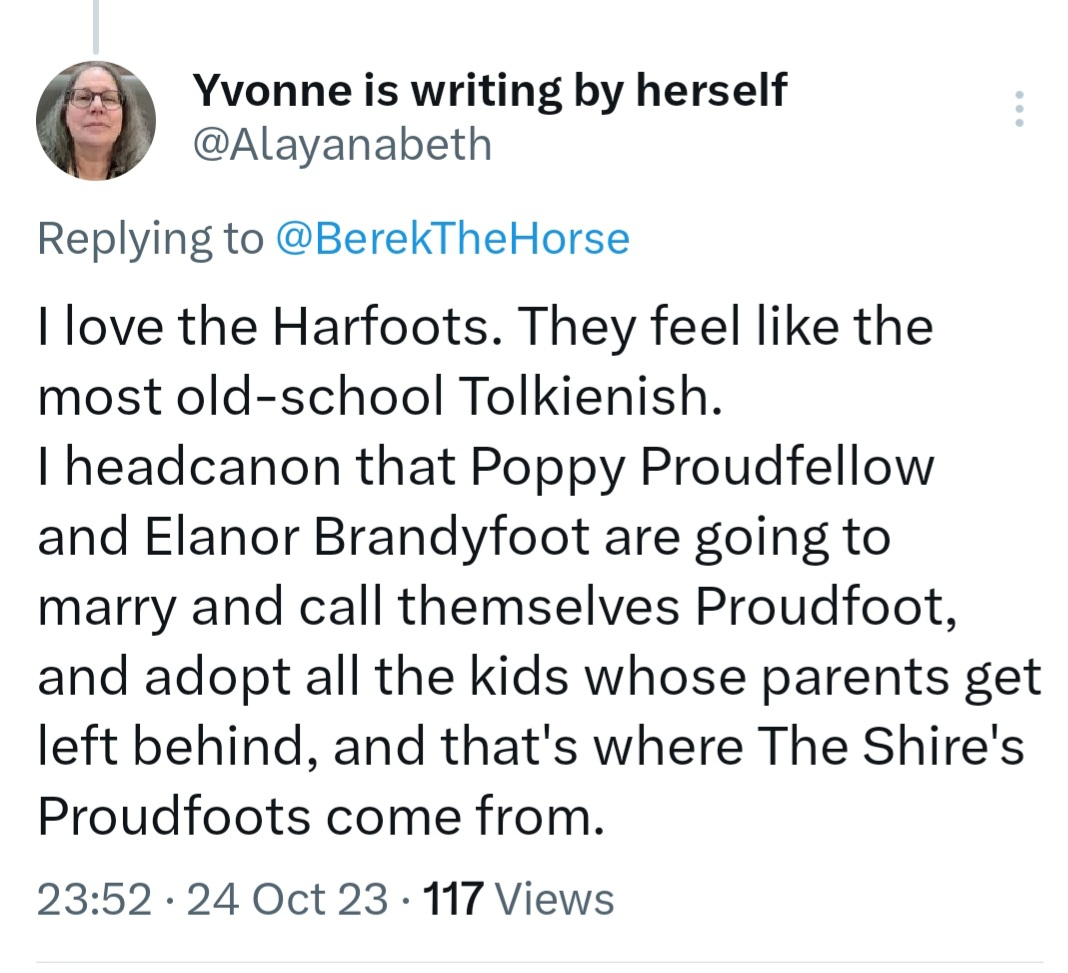Click the line "marry and call themselves Proudfoot,"
The width and height of the screenshot is (1068, 973).
tap(497, 607)
